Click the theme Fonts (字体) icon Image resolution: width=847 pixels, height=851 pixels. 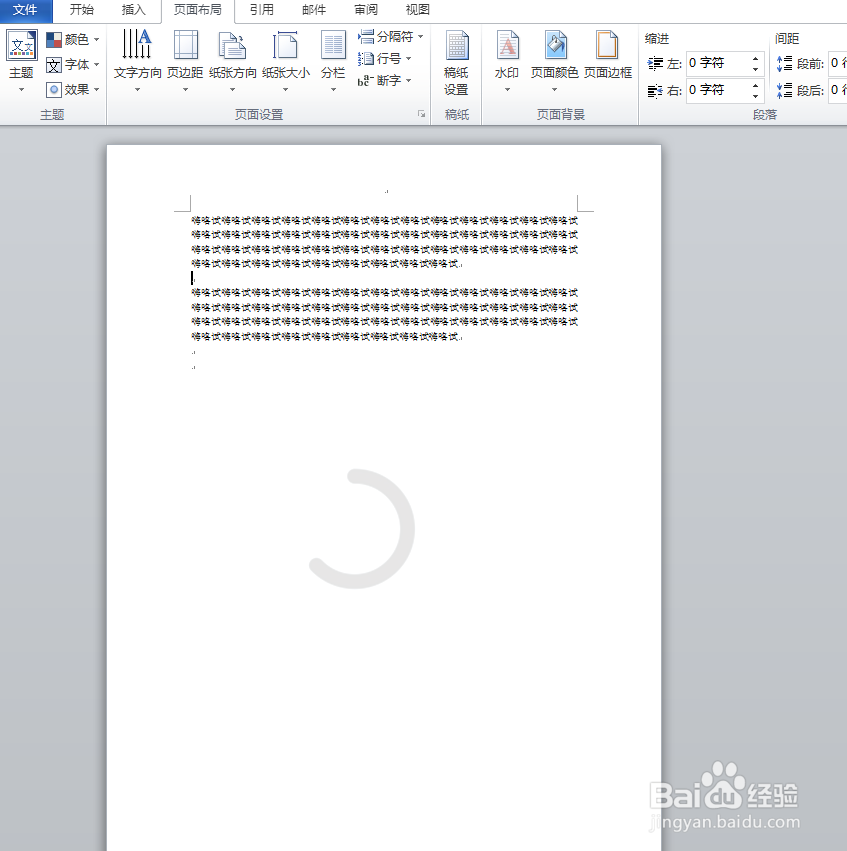pyautogui.click(x=54, y=65)
